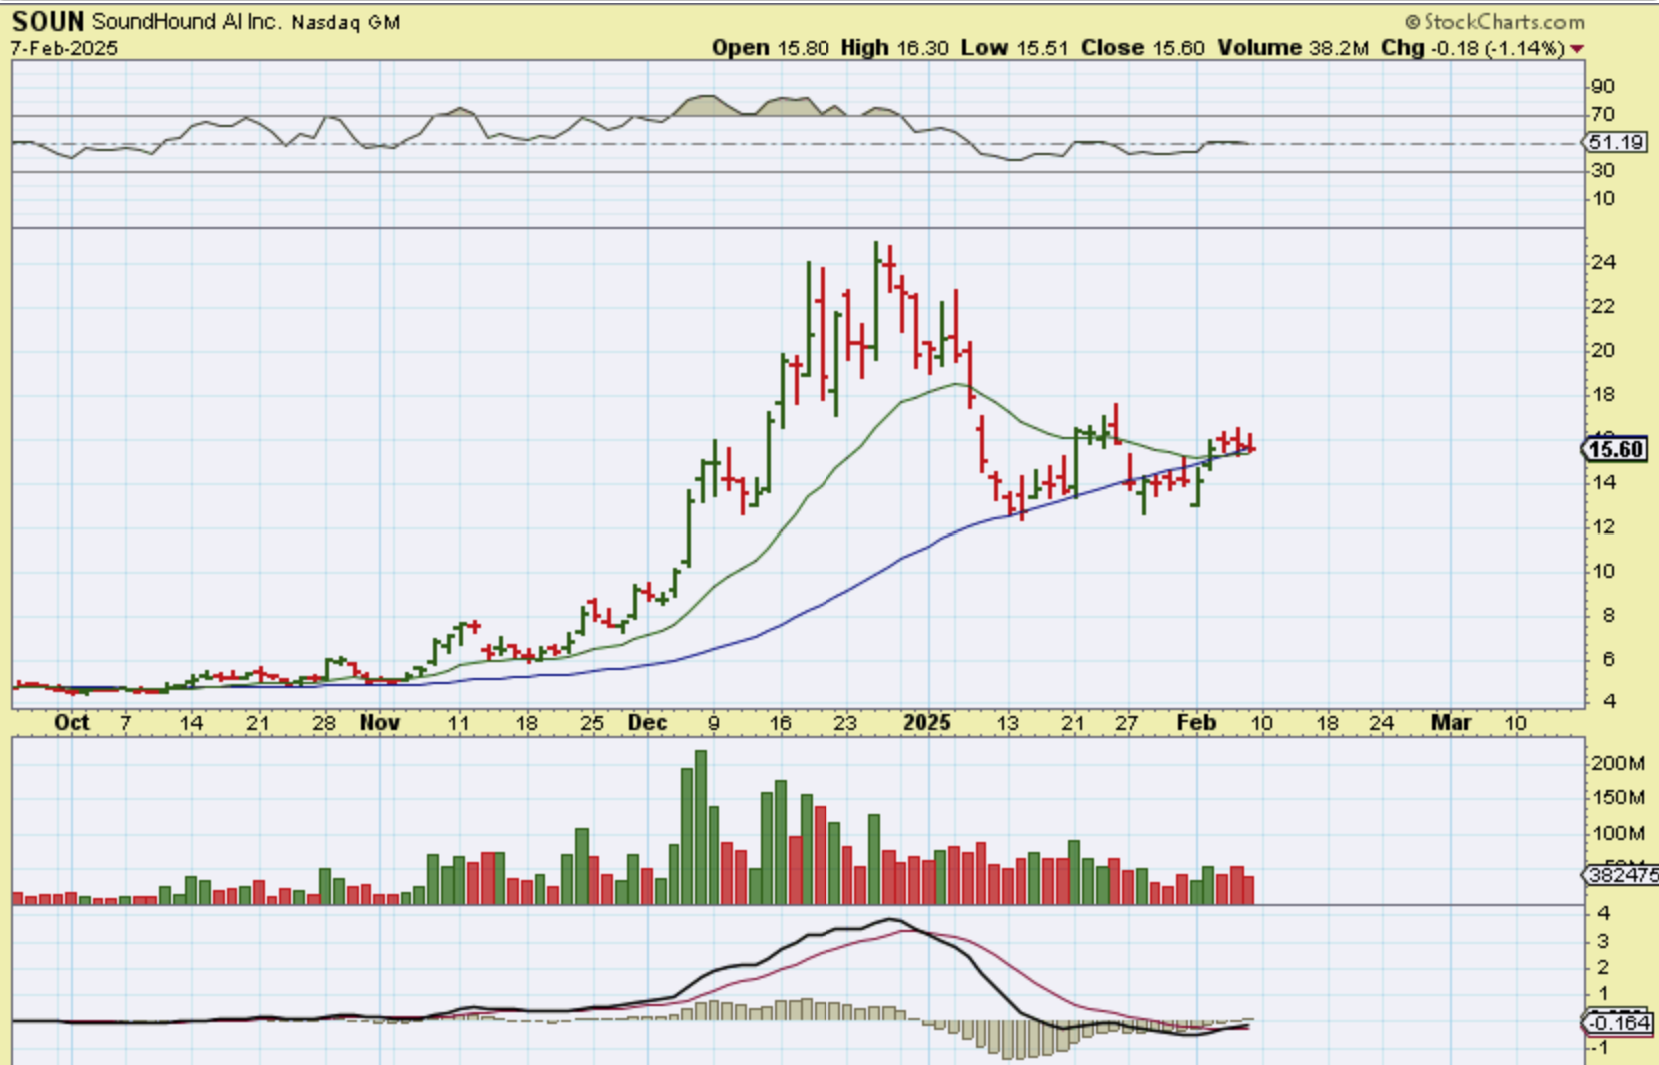Screen dimensions: 1659x1065
Task: Click the 23 date axis label
Action: (845, 722)
